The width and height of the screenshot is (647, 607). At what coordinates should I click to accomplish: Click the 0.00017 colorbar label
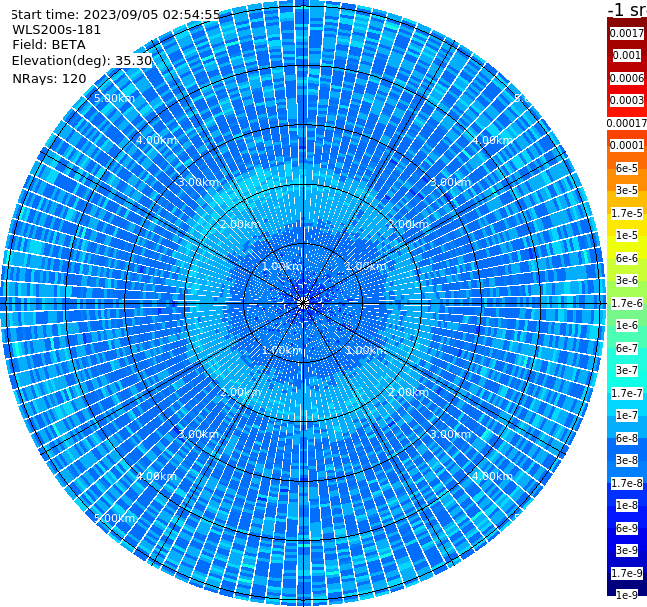pos(627,123)
